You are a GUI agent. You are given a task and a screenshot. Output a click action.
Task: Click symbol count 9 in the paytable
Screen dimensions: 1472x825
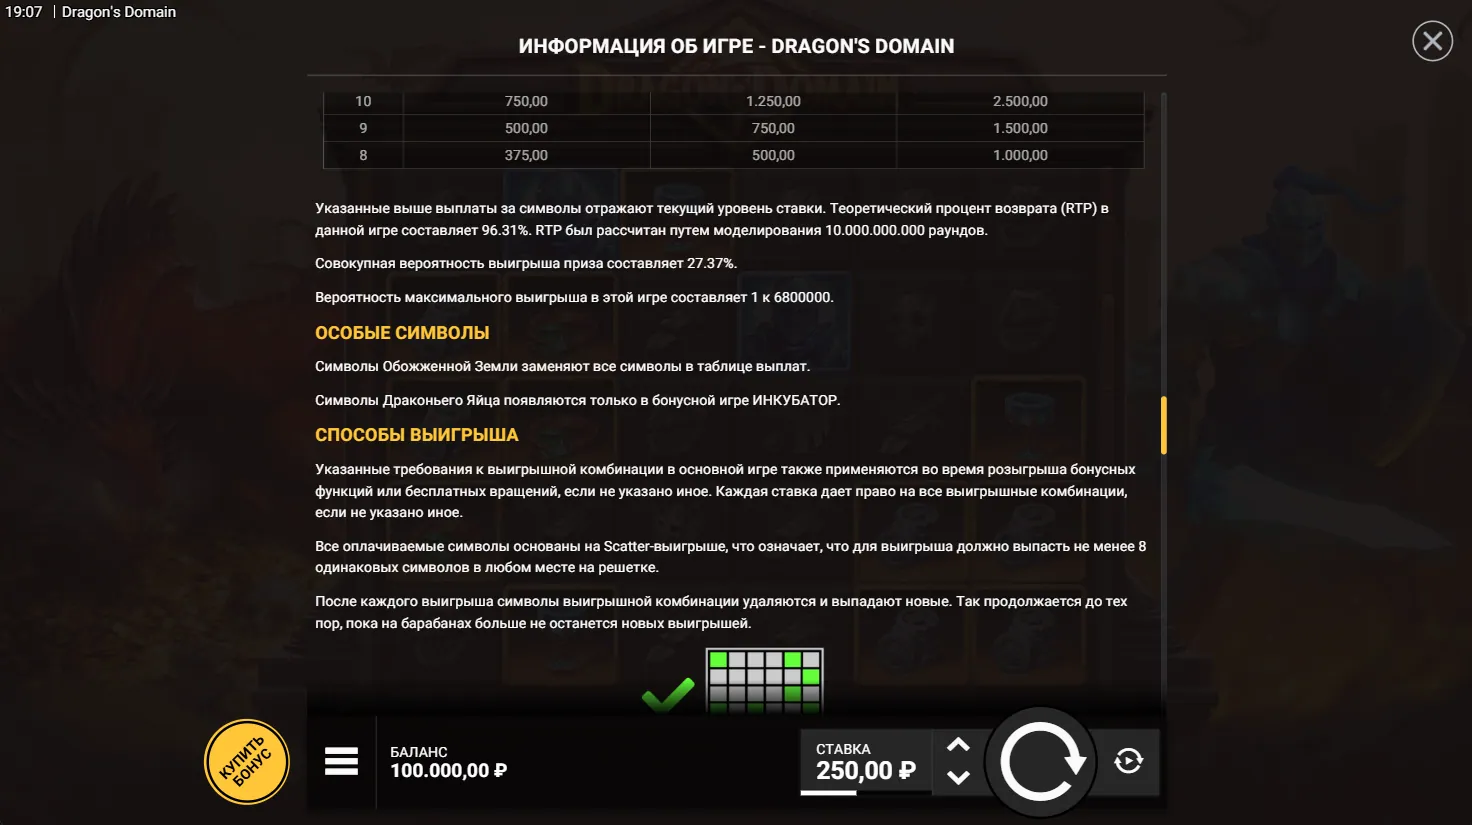(363, 128)
